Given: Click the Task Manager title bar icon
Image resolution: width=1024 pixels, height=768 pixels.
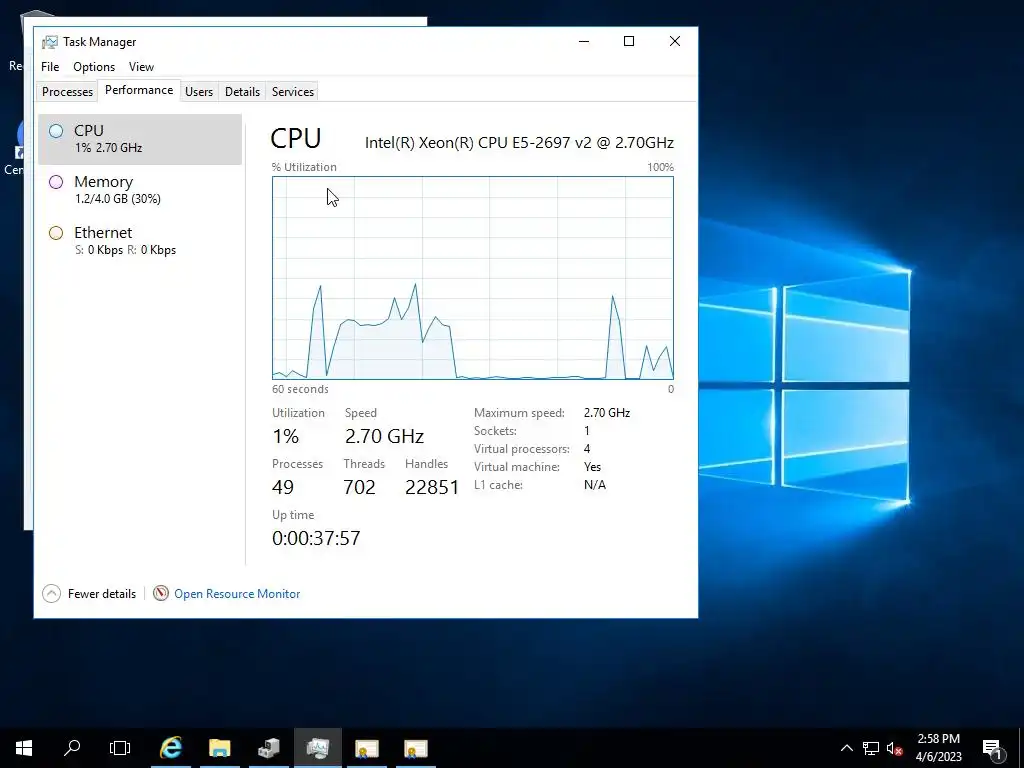Looking at the screenshot, I should pos(50,42).
